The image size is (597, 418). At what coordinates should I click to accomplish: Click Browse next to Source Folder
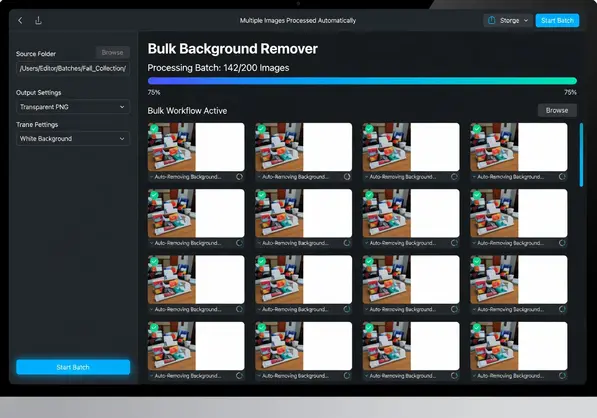coord(112,53)
